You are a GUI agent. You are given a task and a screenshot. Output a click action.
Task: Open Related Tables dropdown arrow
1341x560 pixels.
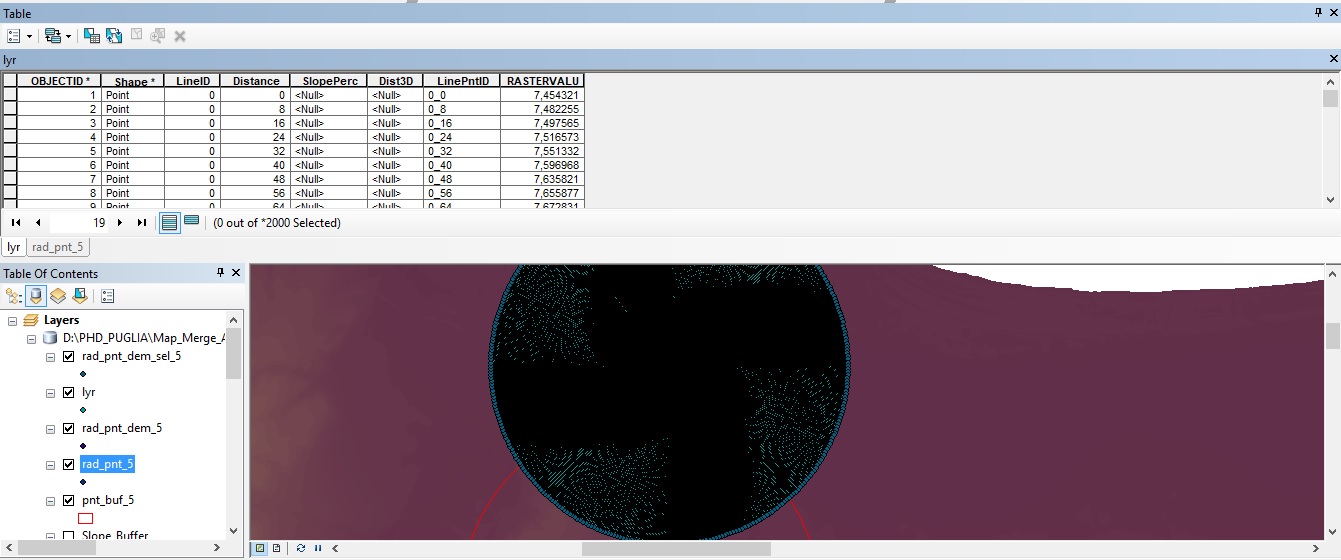(68, 36)
